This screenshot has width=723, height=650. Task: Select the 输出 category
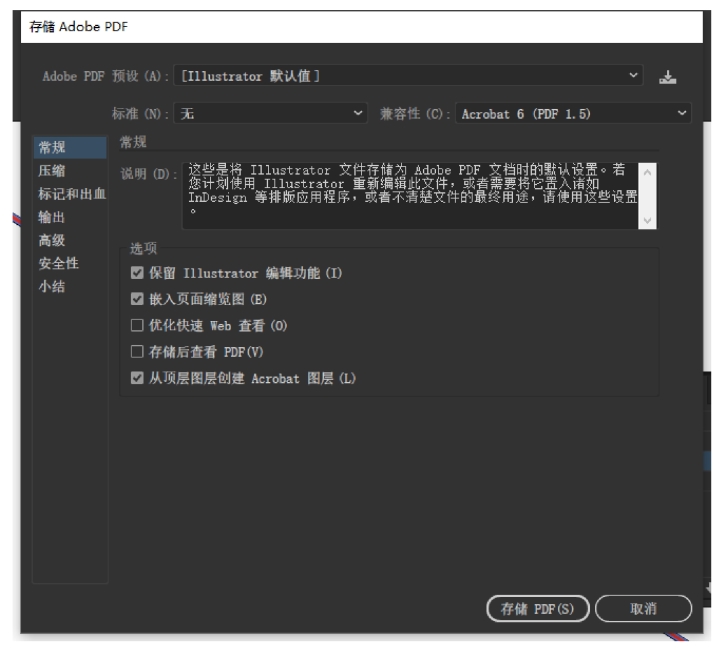coord(70,217)
